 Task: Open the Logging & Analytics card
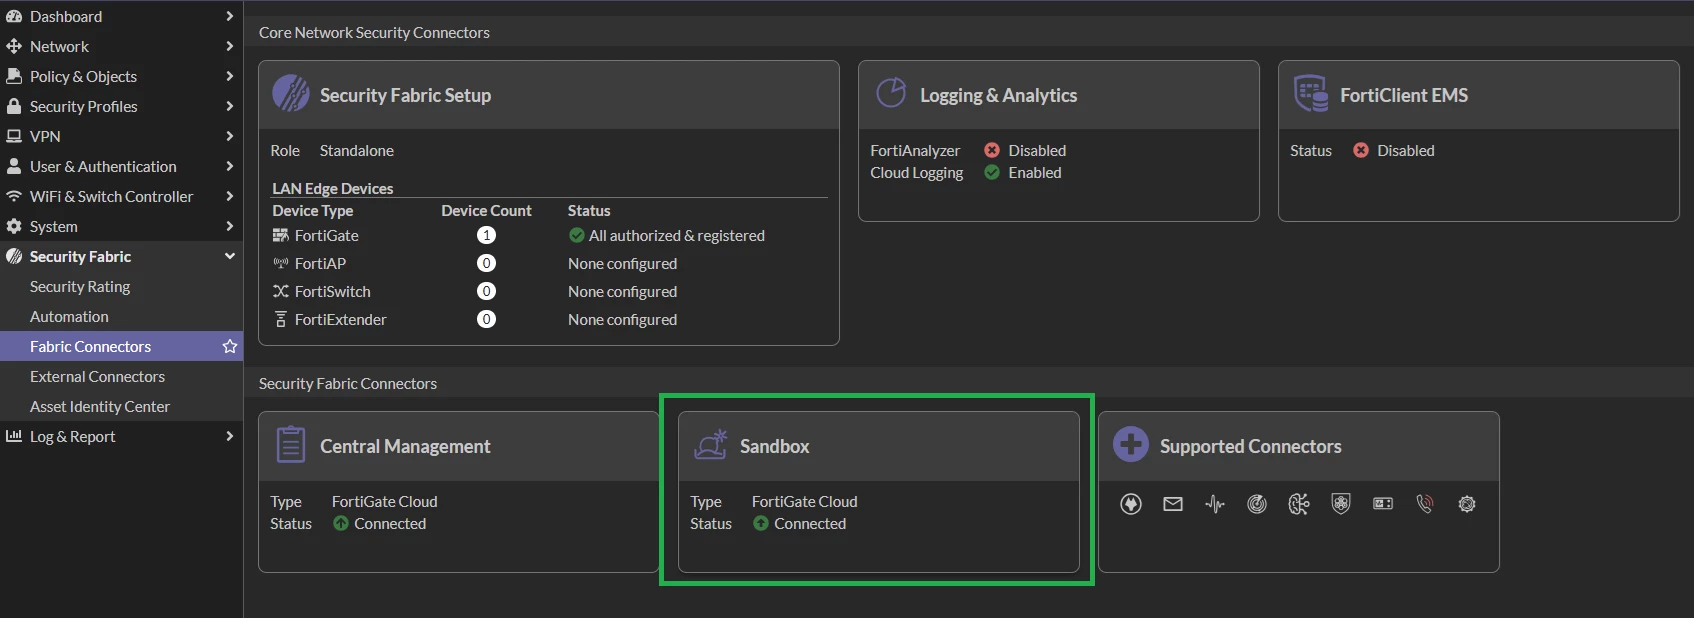tap(1059, 141)
